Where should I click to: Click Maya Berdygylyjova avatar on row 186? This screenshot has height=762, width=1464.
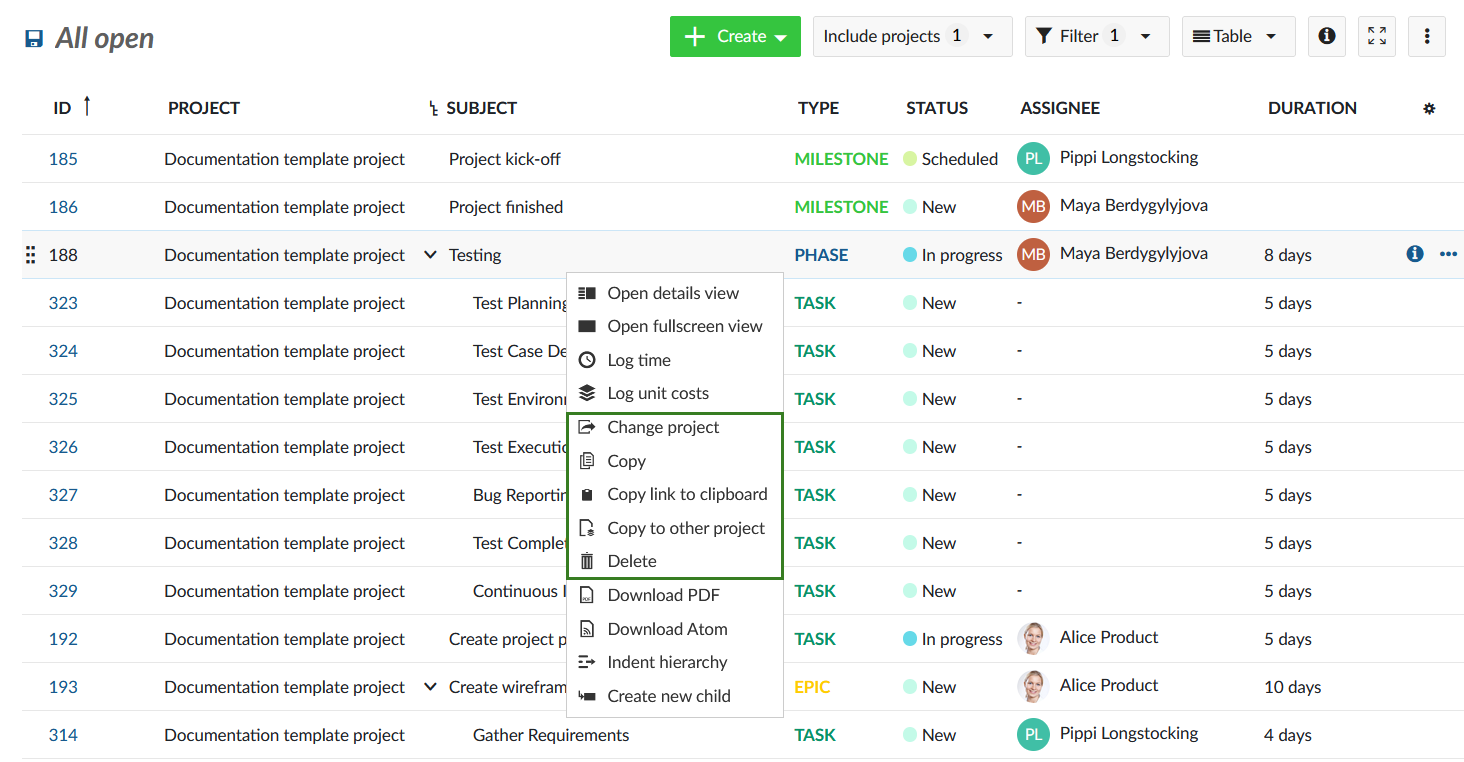point(1033,207)
